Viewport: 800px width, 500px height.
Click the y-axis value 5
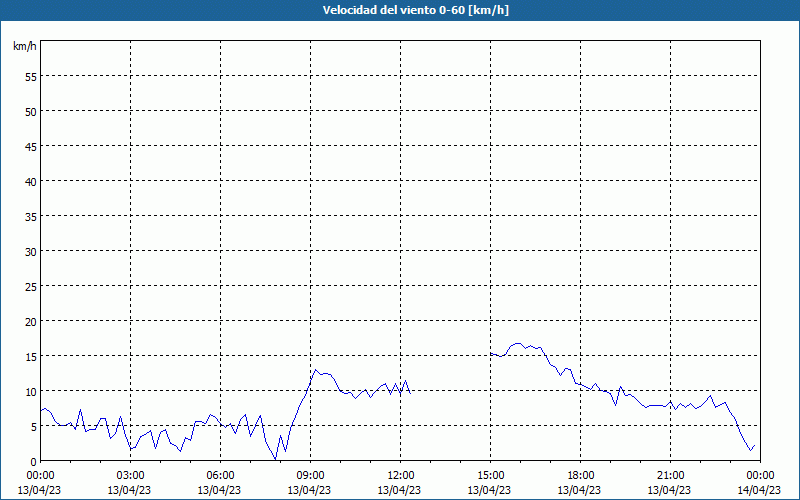[x=34, y=427]
